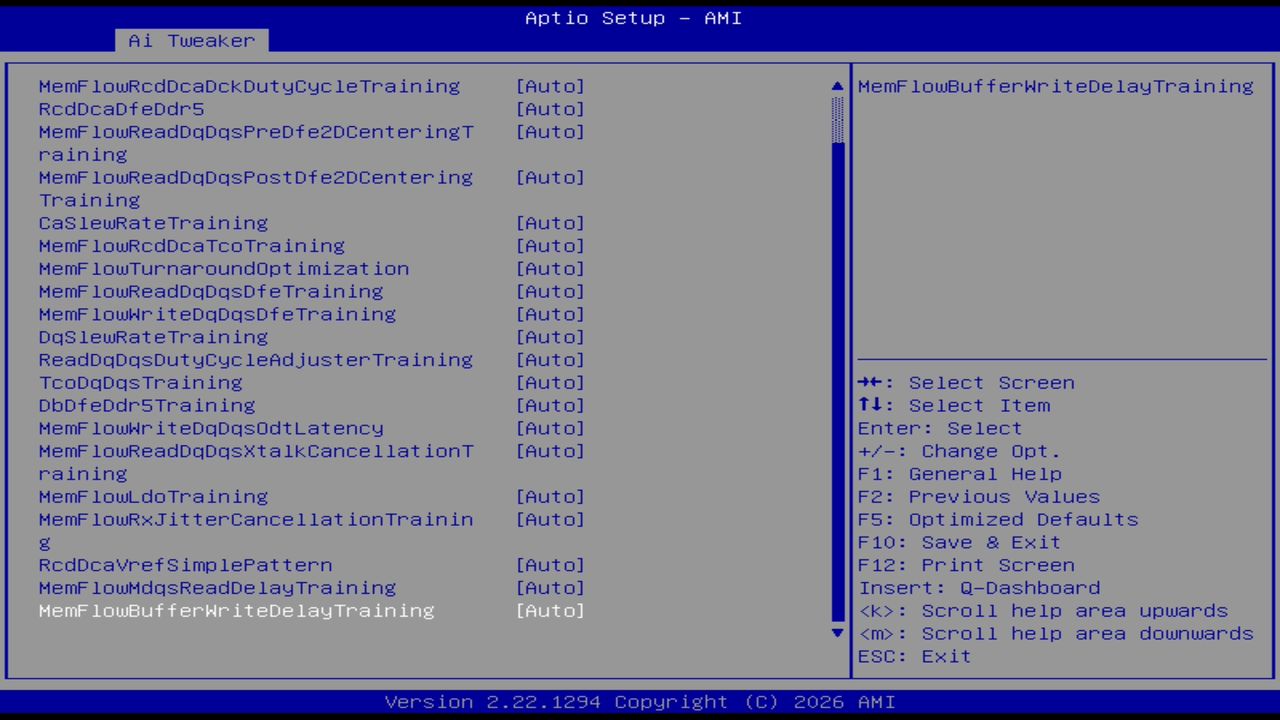Select MemFlowWriteDqDqsDfeTraining setting
This screenshot has height=720, width=1280.
216,314
